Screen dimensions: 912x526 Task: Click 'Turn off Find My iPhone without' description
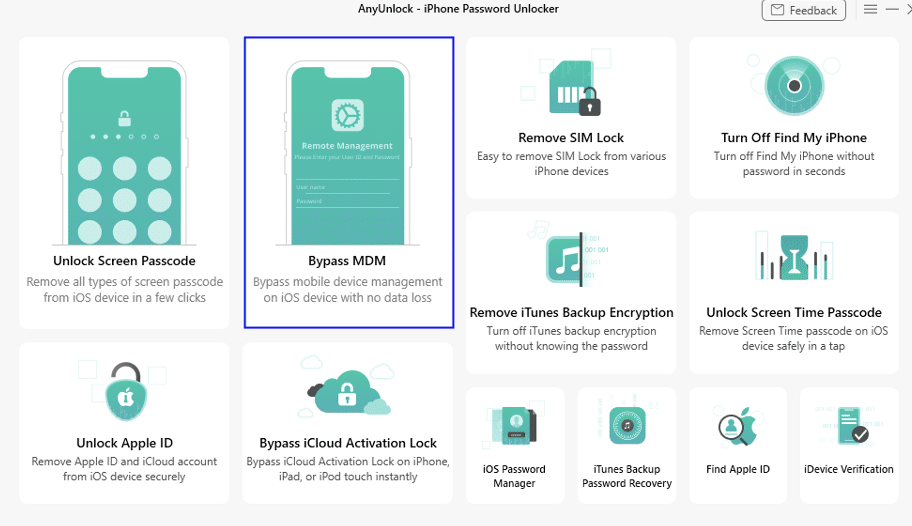coord(794,164)
